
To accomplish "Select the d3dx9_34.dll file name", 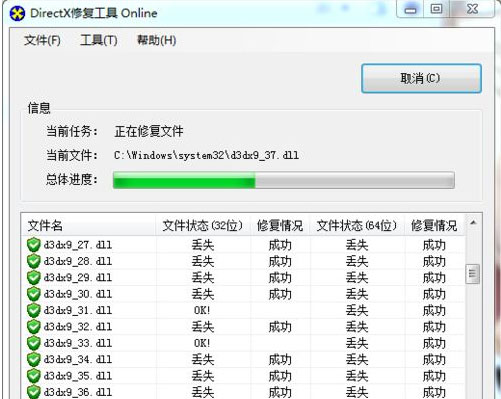I will click(x=78, y=359).
